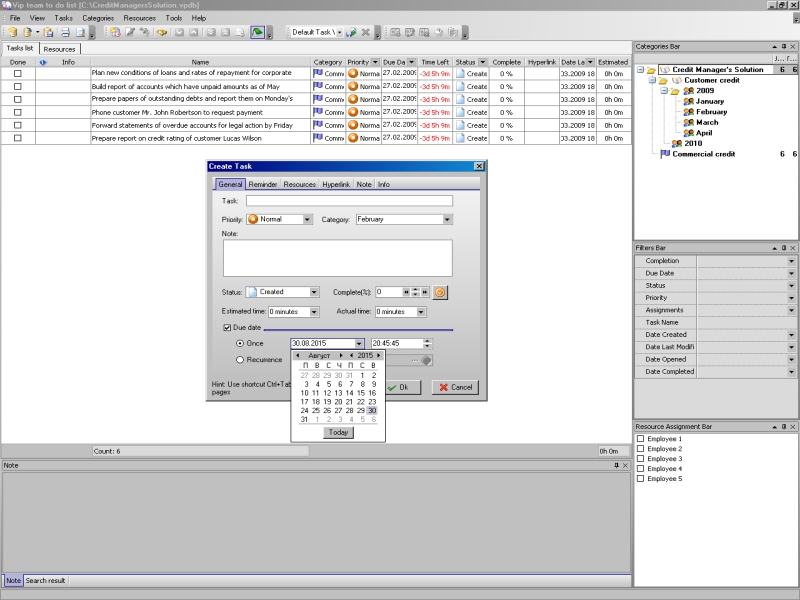The image size is (800, 600).
Task: Click the Task name input field
Action: click(x=349, y=201)
